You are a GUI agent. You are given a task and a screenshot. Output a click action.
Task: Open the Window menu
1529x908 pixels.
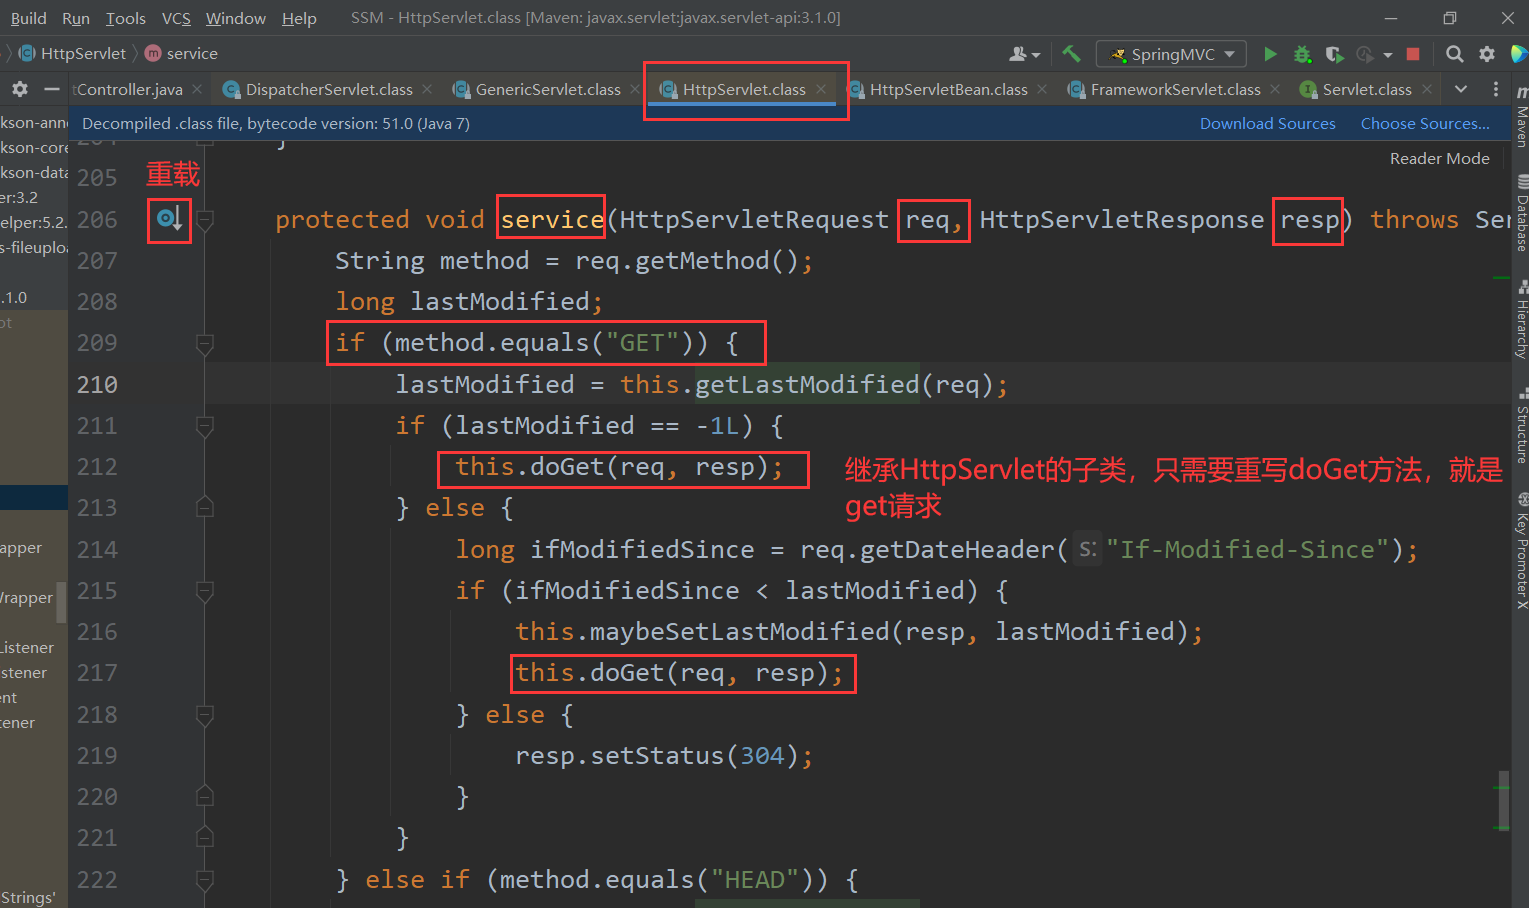coord(236,18)
